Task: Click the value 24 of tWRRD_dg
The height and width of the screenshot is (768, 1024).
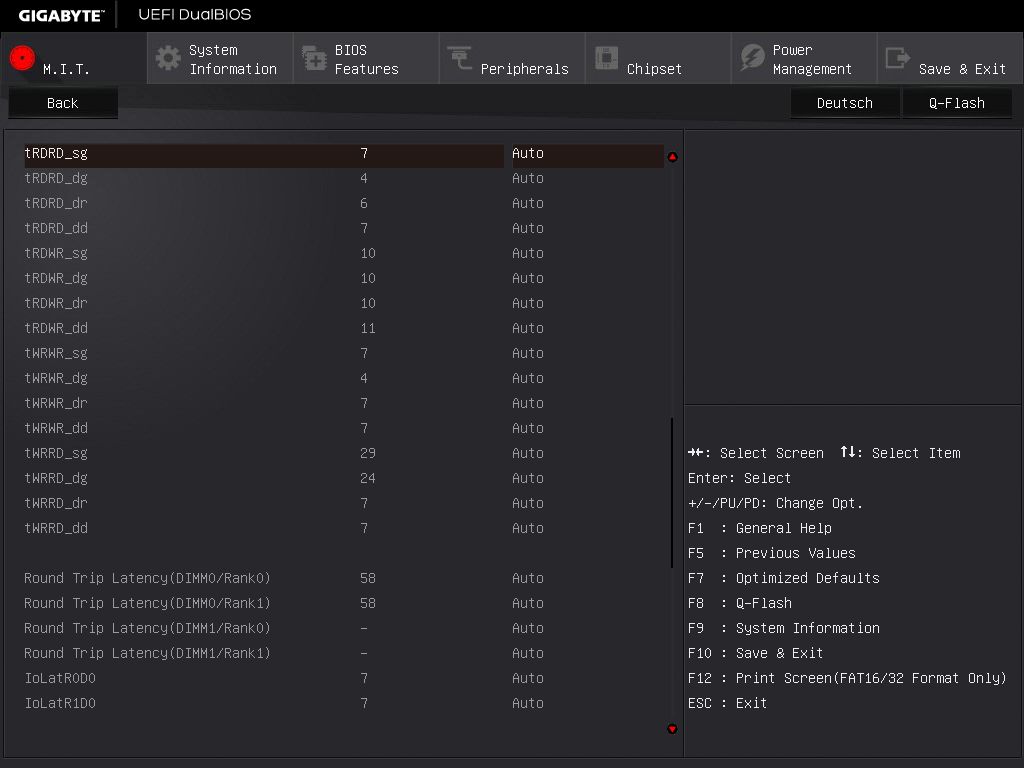Action: [x=368, y=478]
